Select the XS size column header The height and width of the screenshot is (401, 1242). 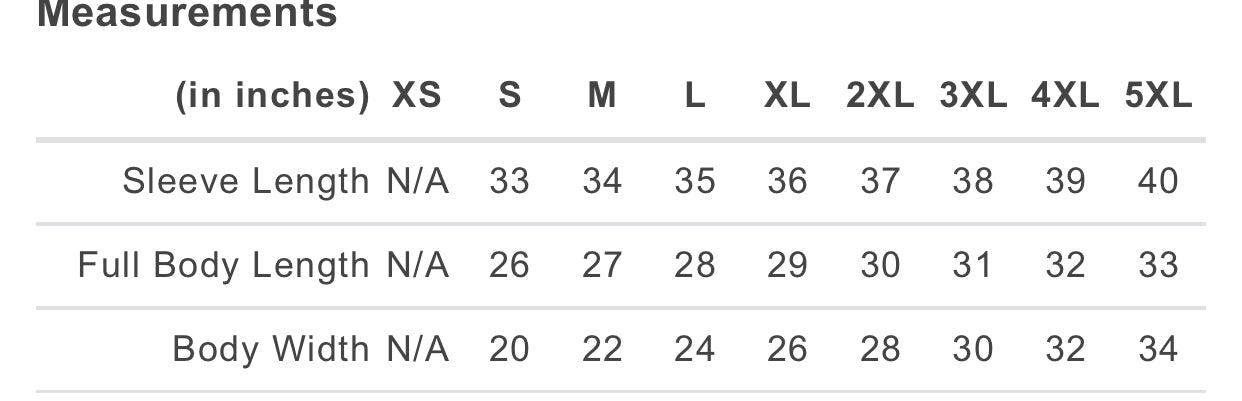(x=416, y=96)
